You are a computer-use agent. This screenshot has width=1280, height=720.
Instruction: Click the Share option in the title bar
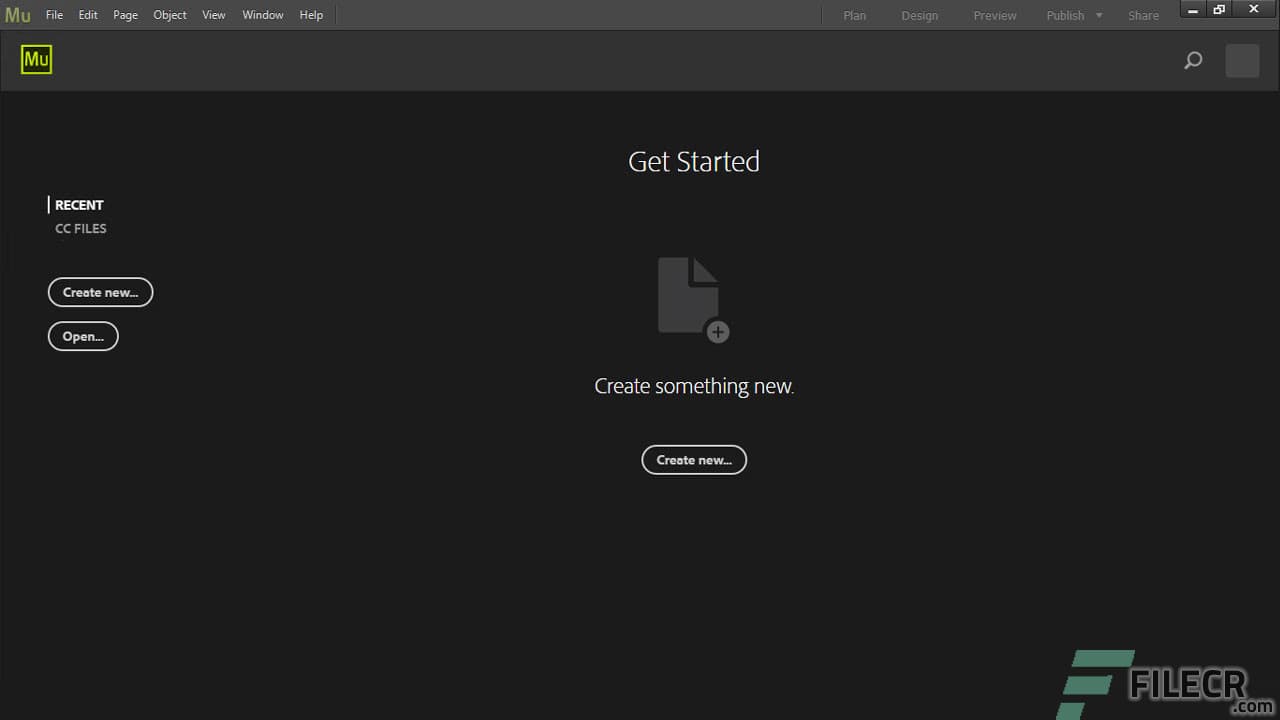(1143, 15)
